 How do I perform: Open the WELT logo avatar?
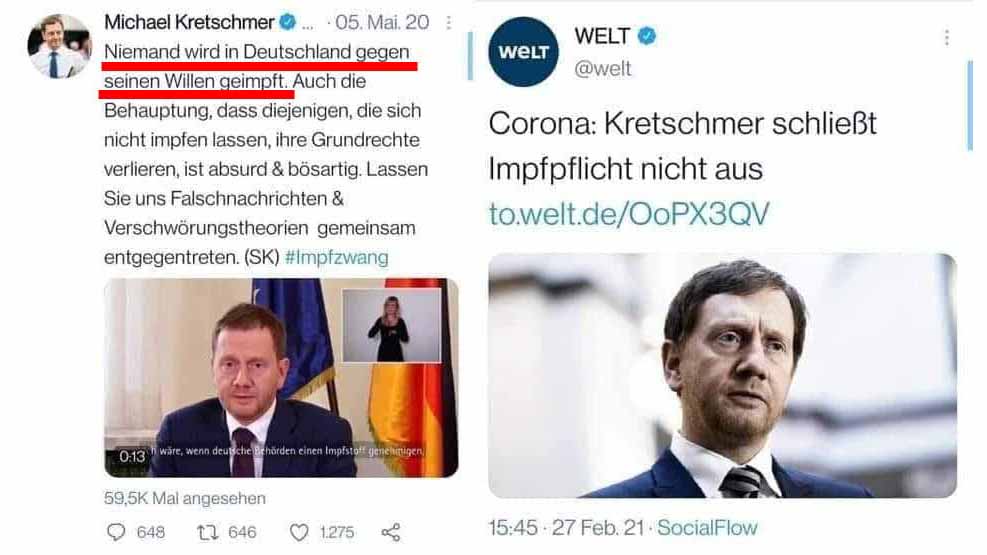click(x=523, y=52)
